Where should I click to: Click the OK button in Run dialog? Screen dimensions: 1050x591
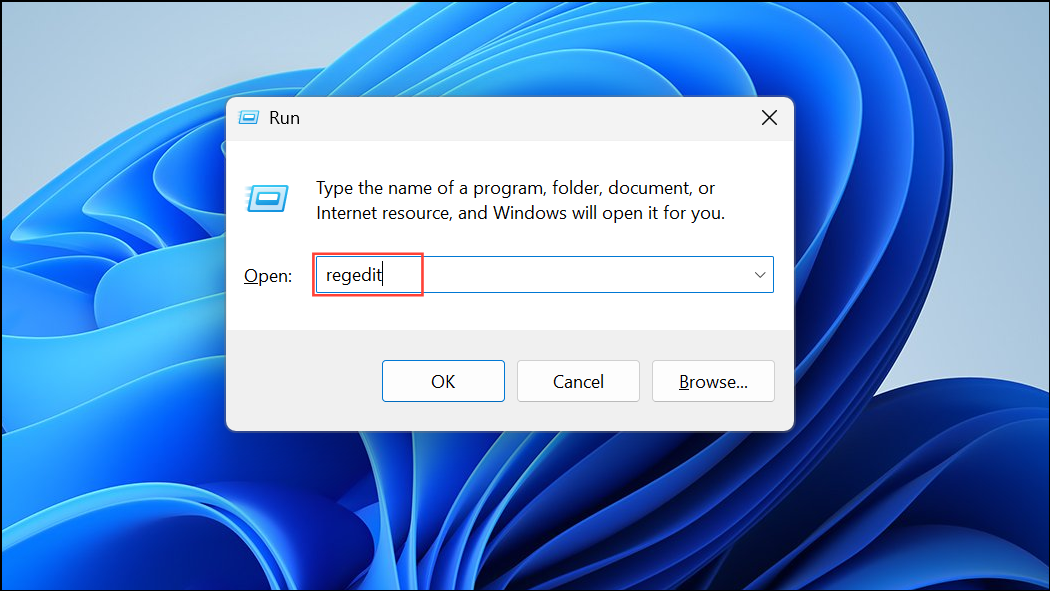443,381
